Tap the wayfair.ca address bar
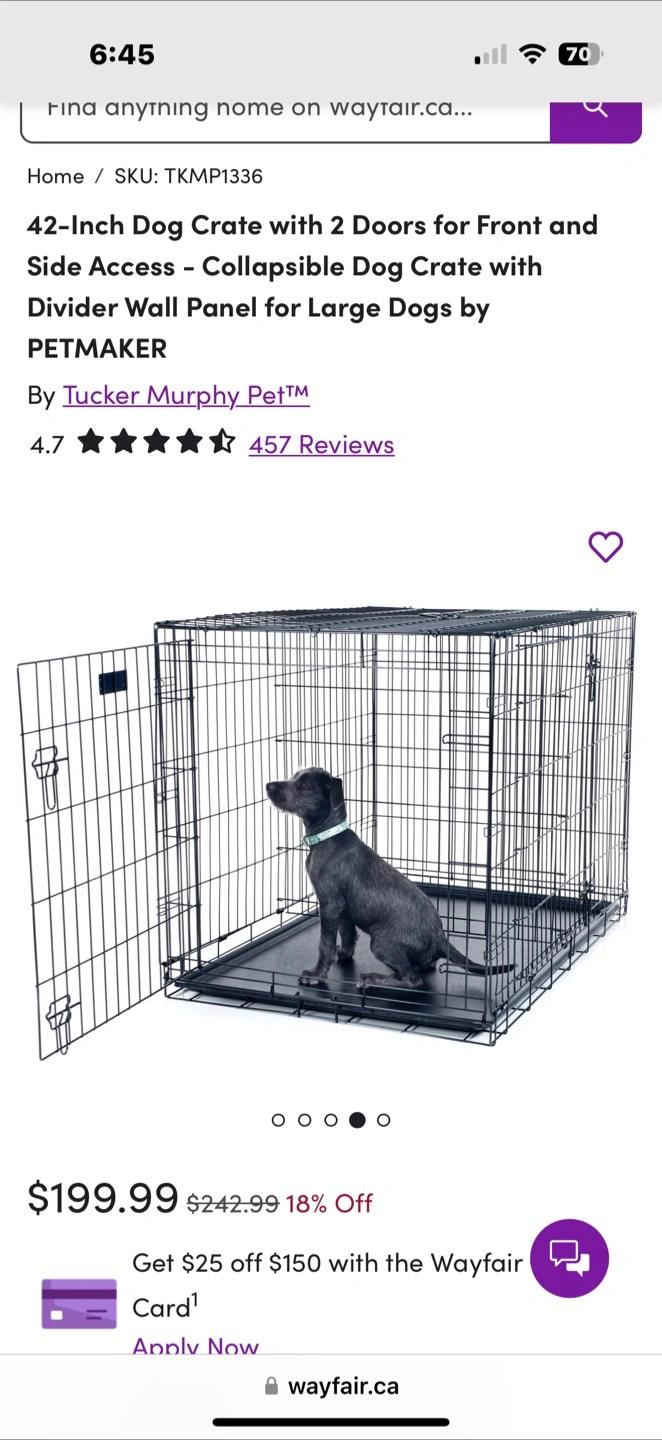This screenshot has height=1440, width=662. point(331,1386)
